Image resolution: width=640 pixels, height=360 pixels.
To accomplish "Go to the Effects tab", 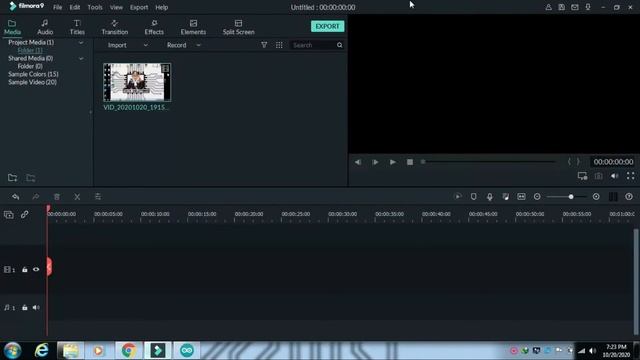I will point(154,27).
